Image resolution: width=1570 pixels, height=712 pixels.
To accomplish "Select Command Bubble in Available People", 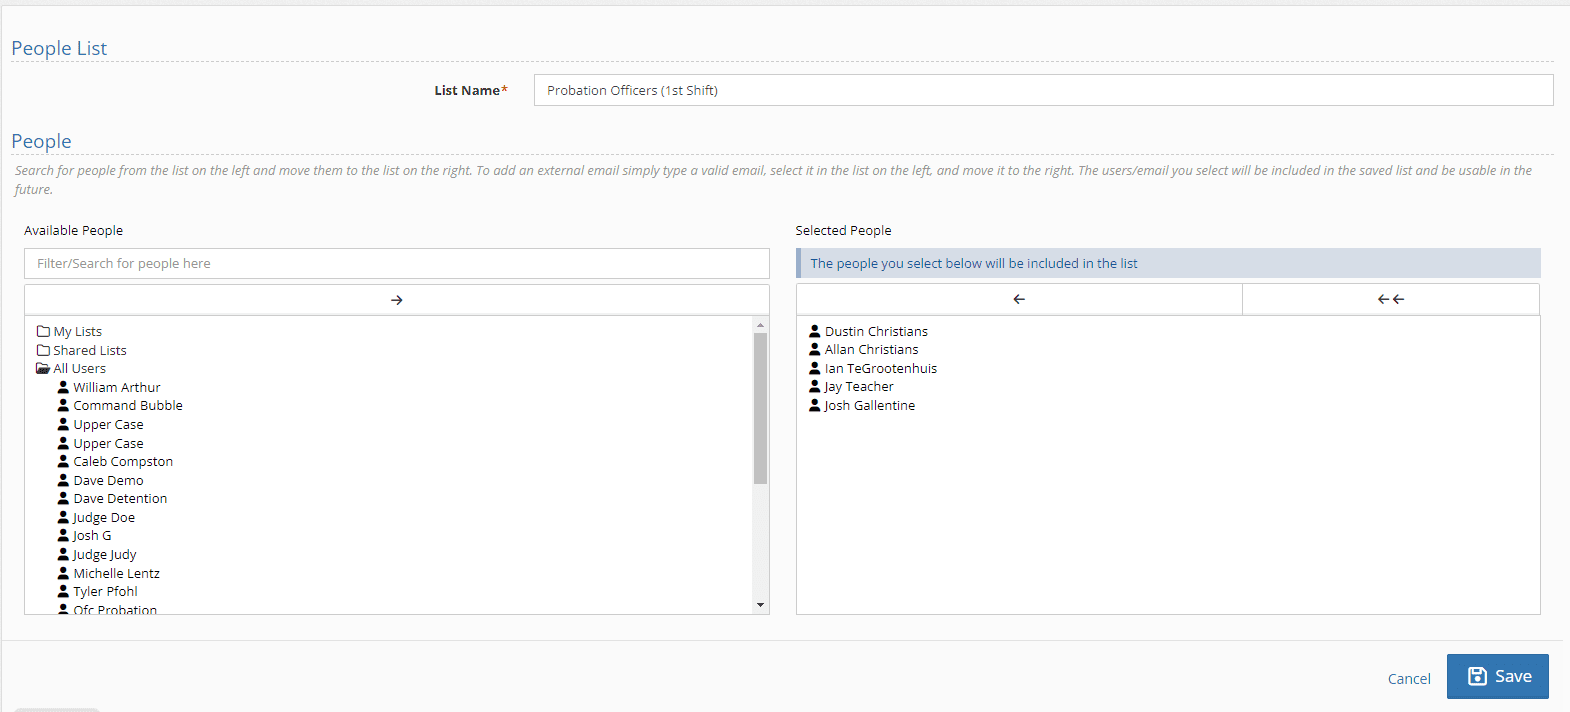I will (x=128, y=405).
